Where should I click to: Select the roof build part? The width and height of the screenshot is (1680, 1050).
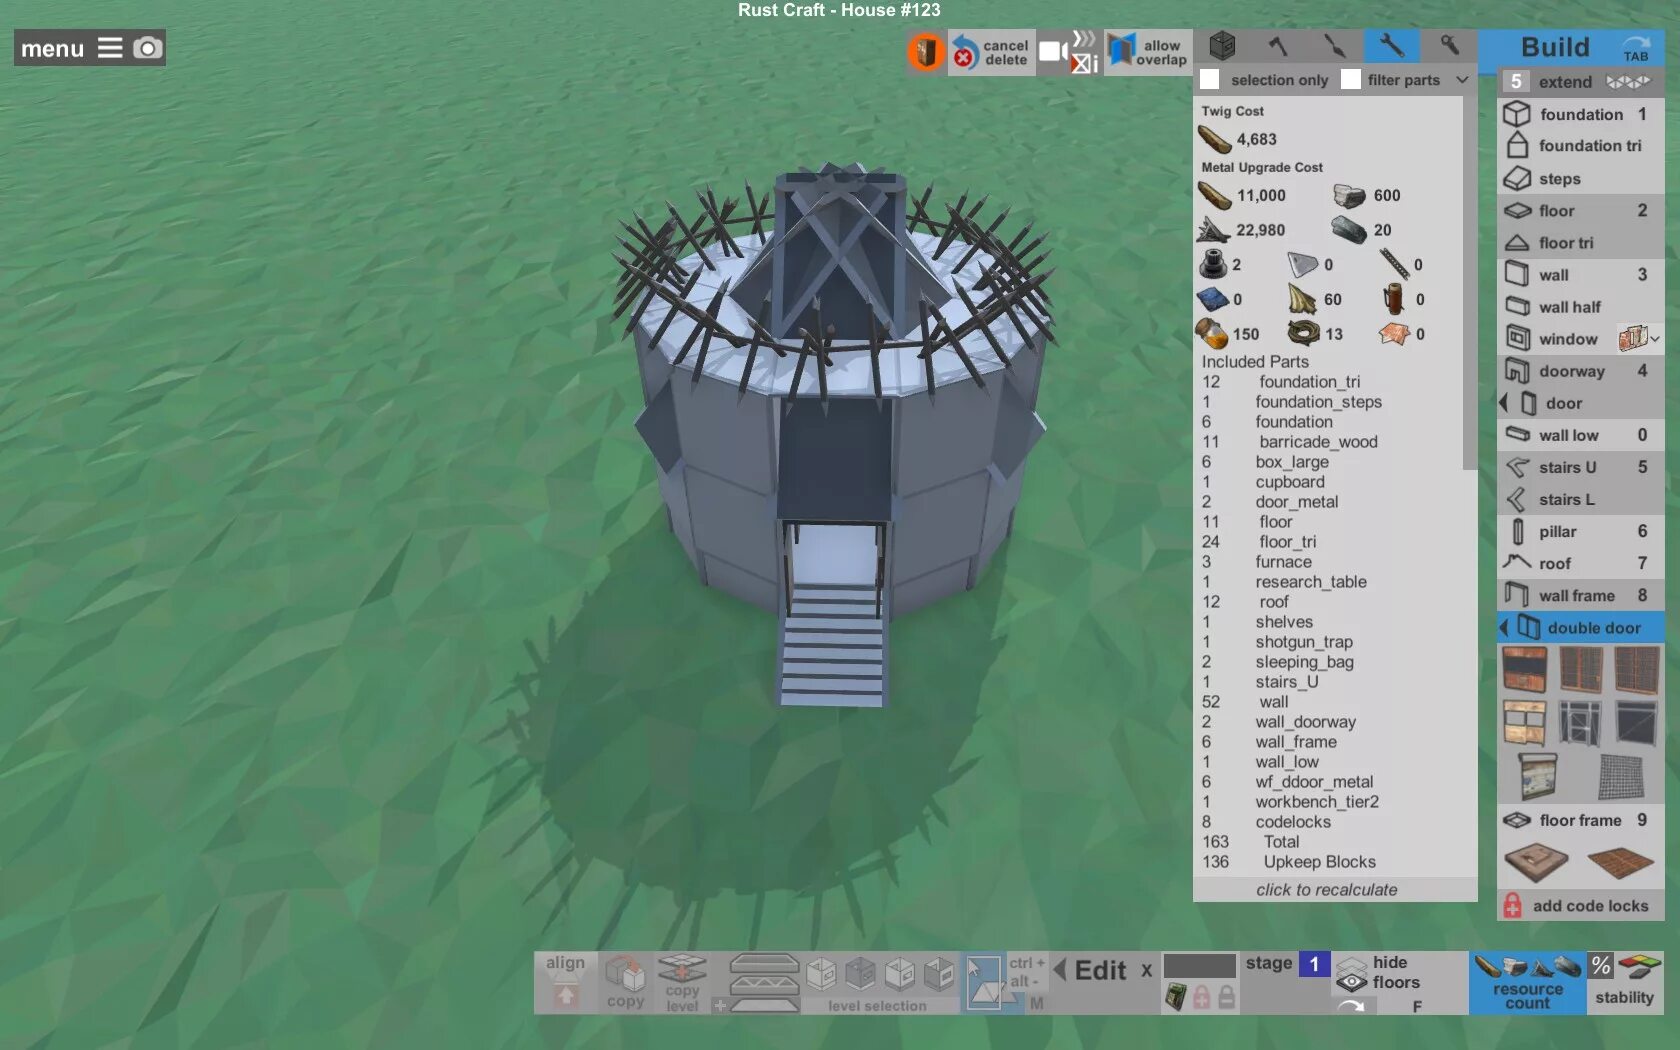[x=1581, y=563]
